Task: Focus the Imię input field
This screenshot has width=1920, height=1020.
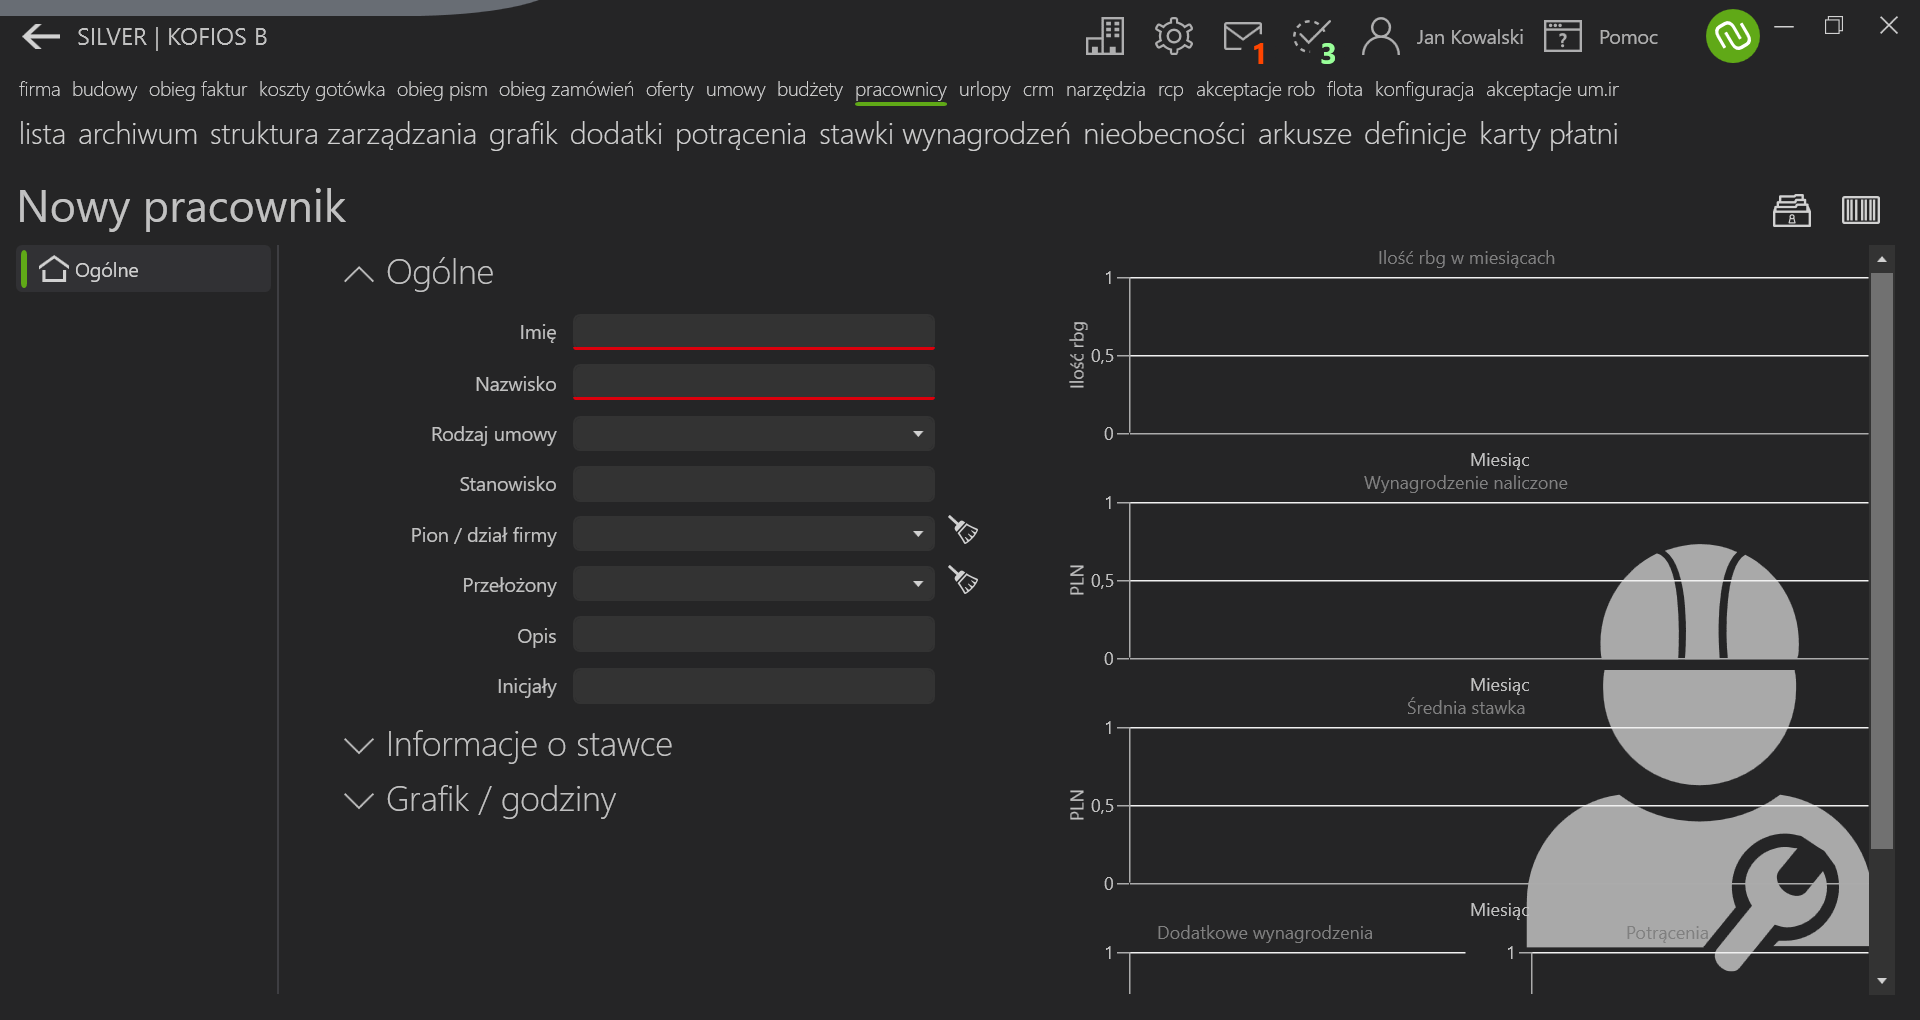Action: click(754, 332)
